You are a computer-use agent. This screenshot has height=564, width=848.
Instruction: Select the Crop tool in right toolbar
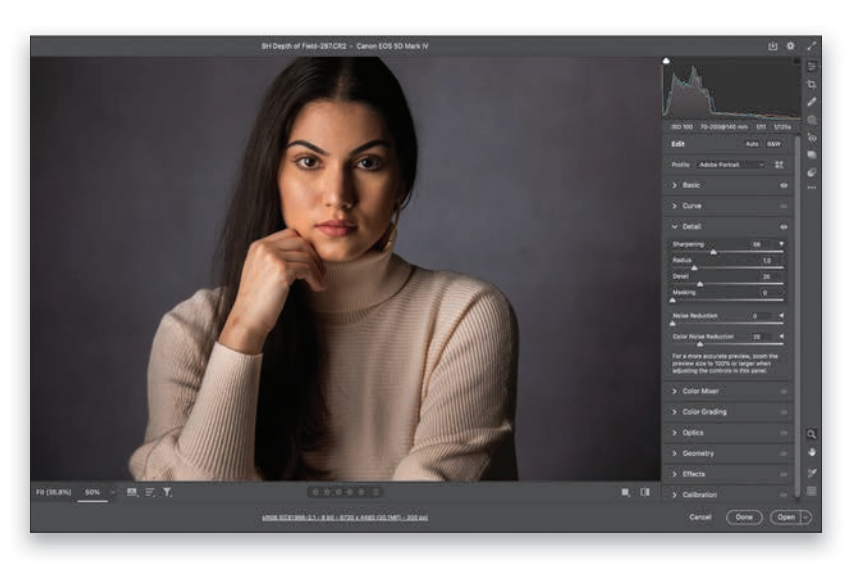point(811,84)
